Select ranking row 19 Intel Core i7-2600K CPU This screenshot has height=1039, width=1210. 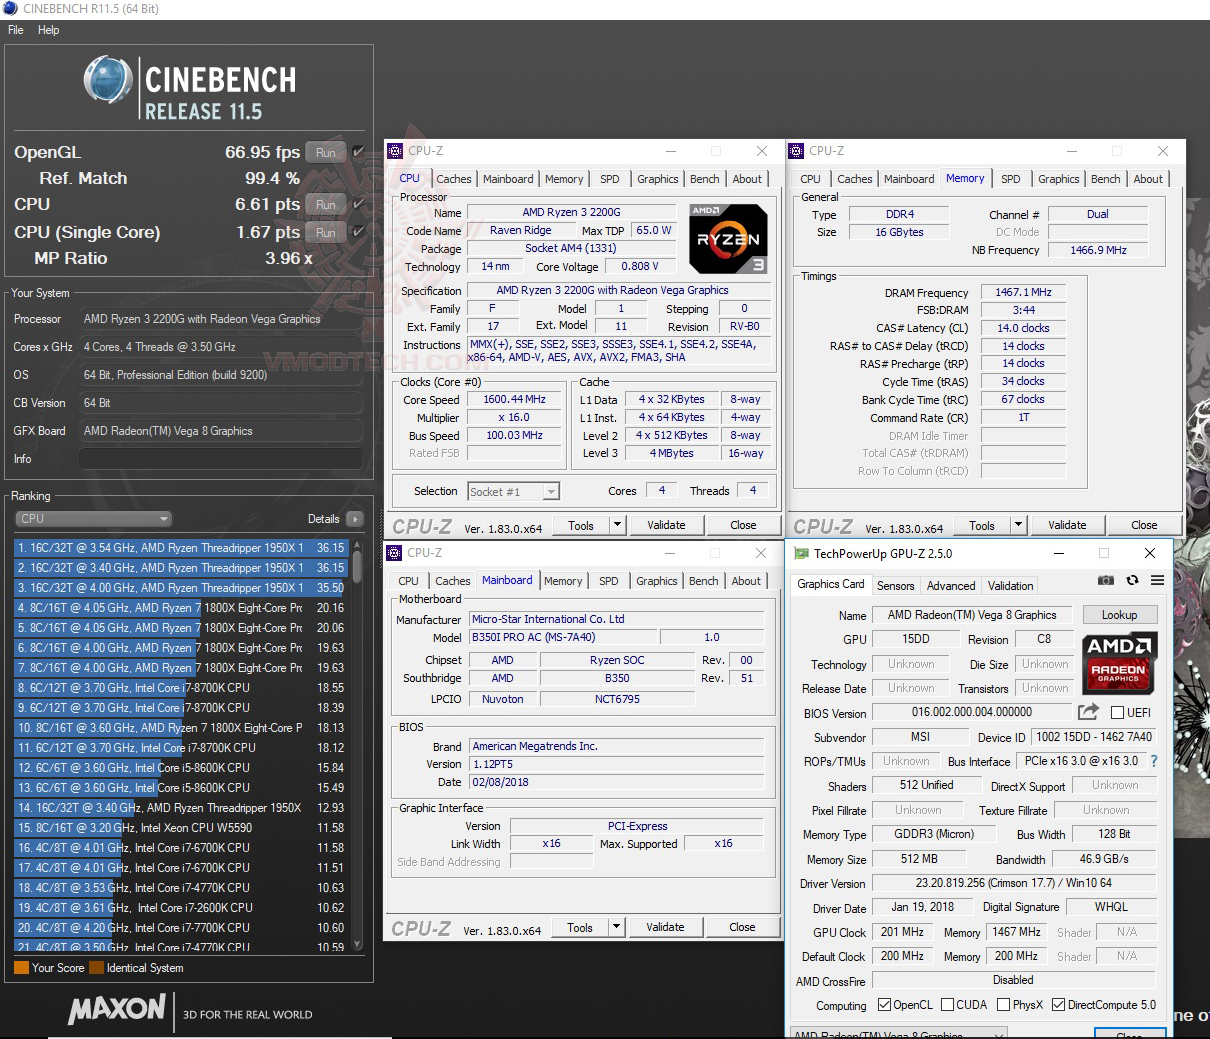[181, 908]
